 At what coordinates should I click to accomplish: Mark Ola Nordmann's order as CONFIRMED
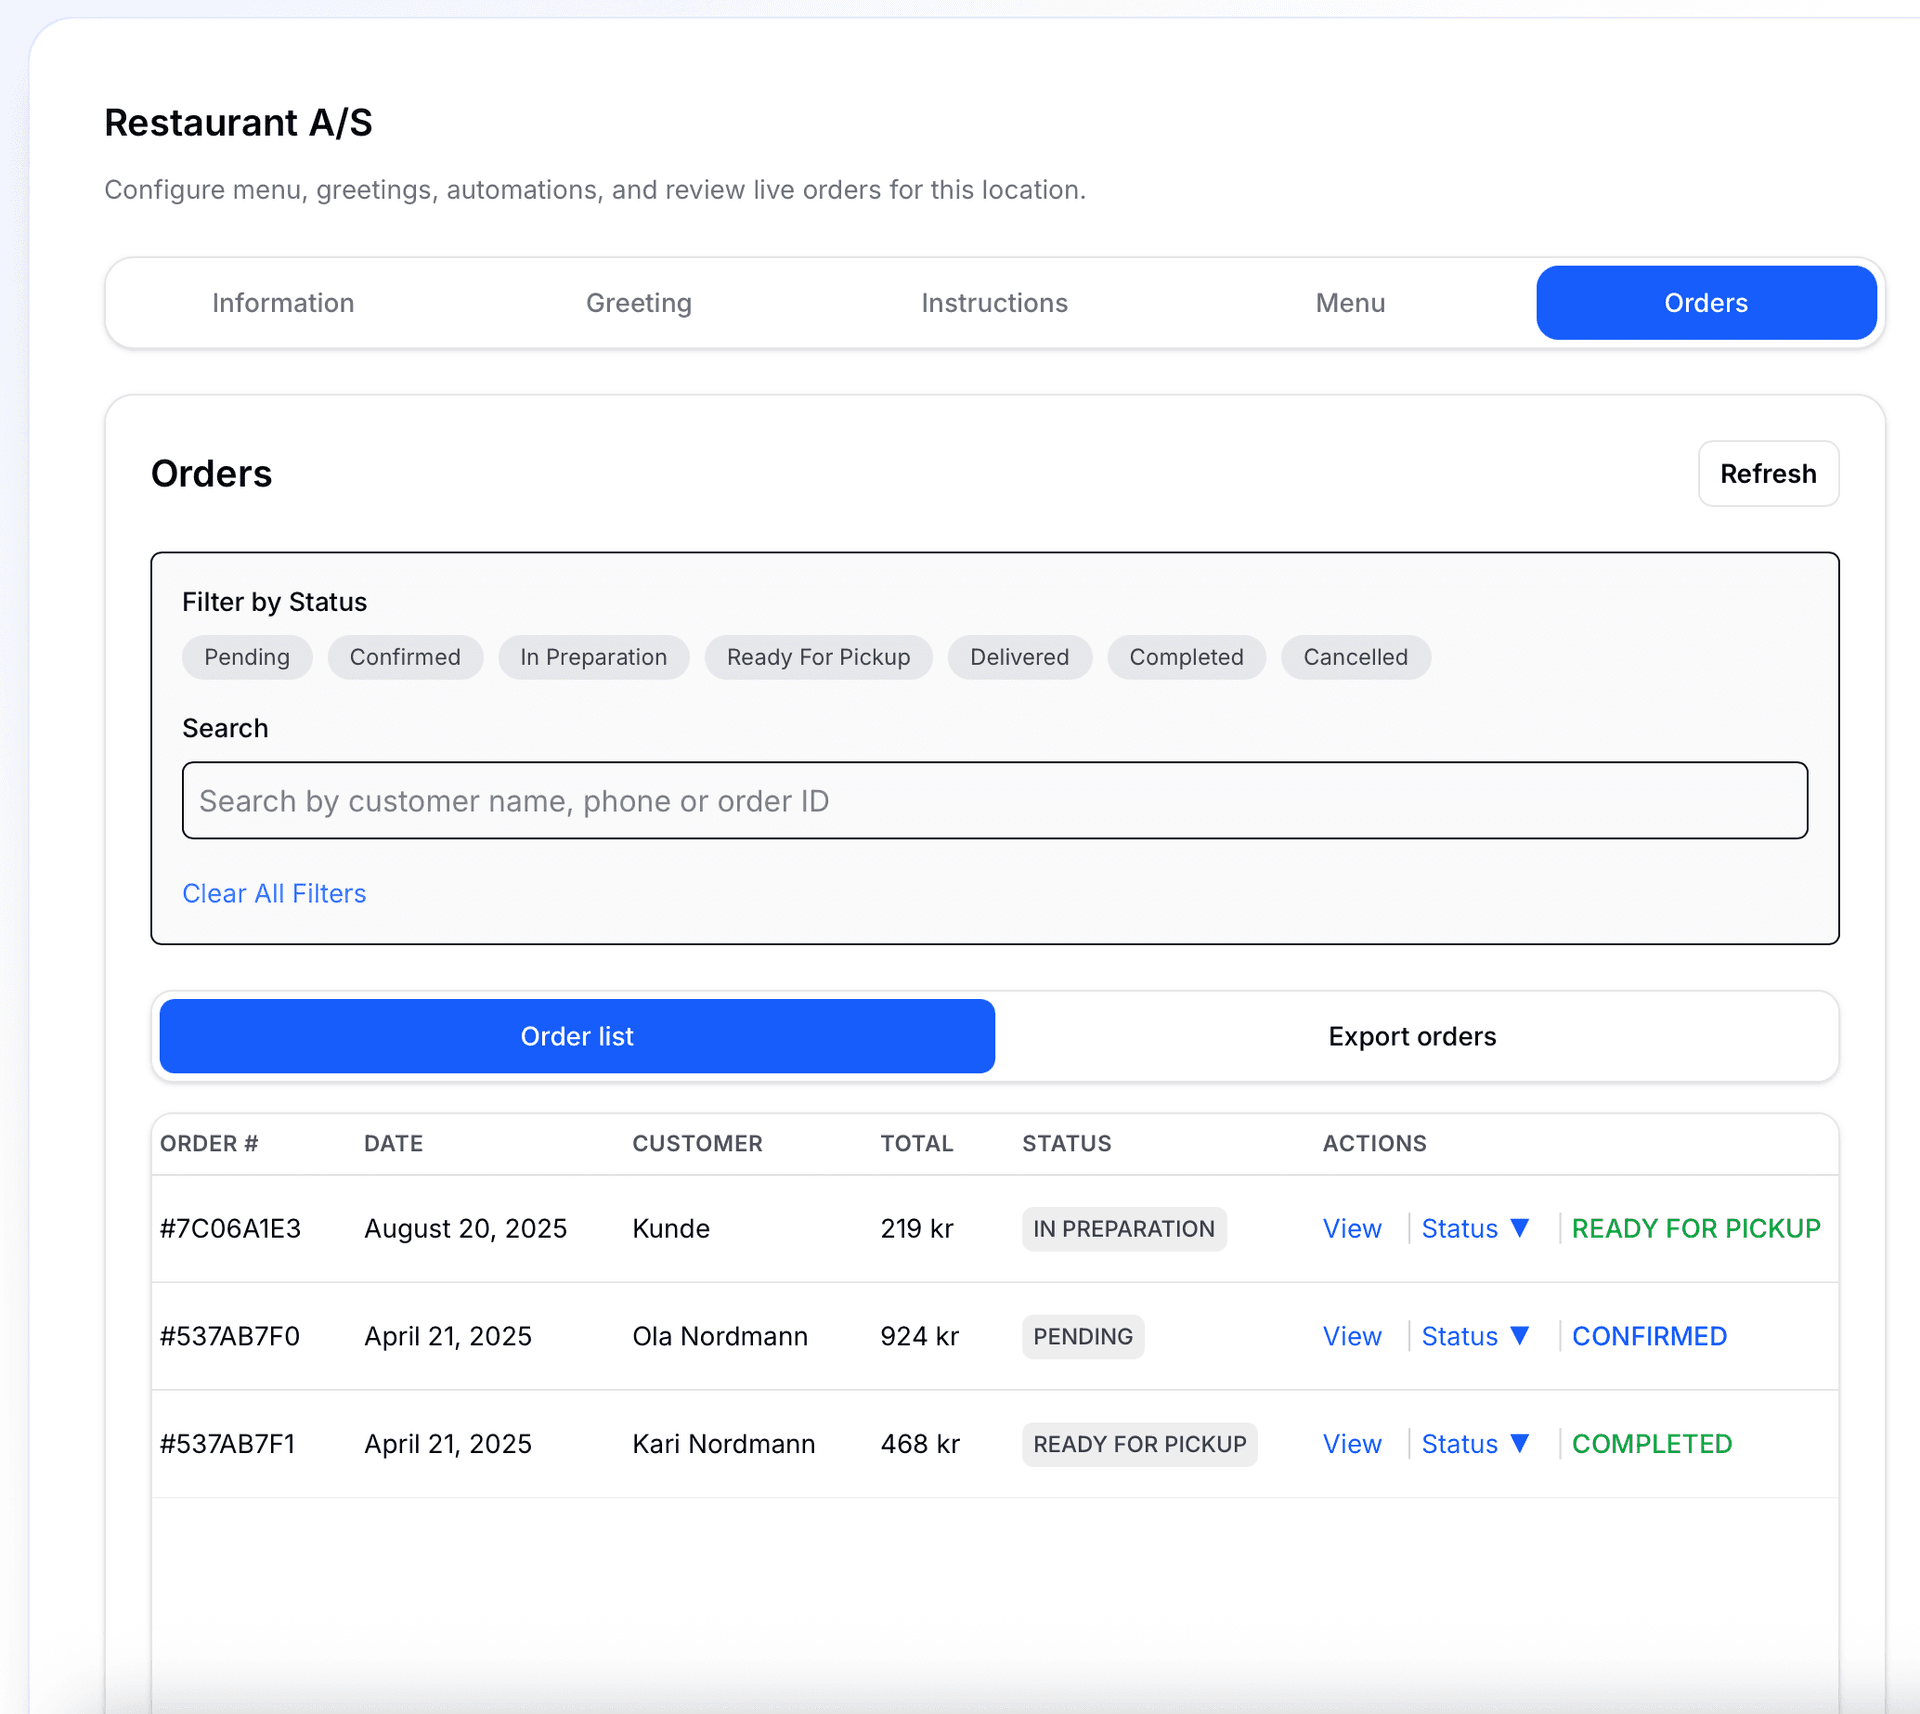point(1649,1336)
